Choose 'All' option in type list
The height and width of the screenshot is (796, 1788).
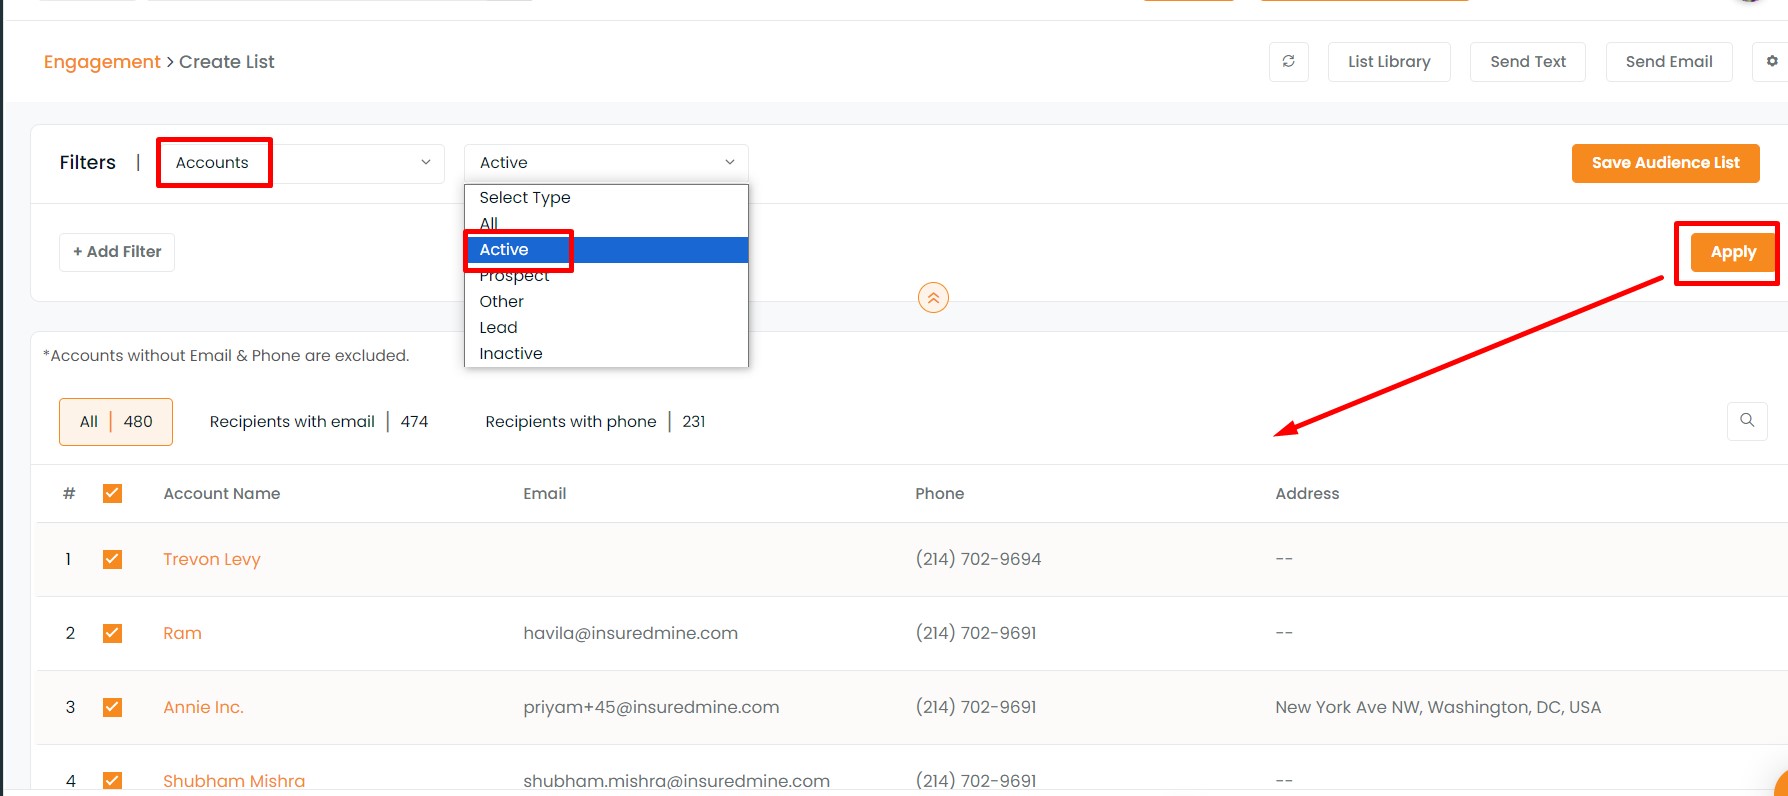606,224
